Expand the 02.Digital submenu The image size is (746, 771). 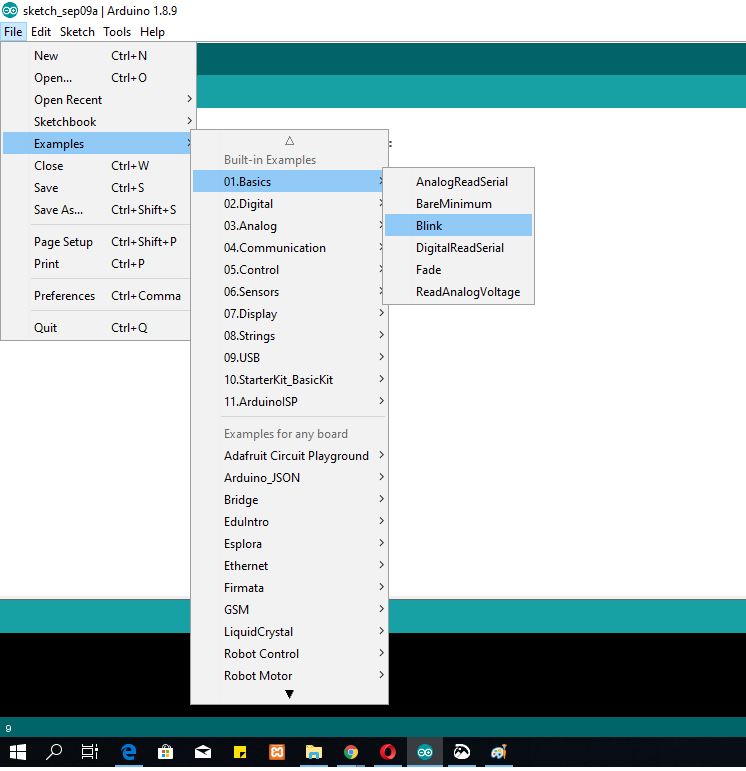point(290,204)
